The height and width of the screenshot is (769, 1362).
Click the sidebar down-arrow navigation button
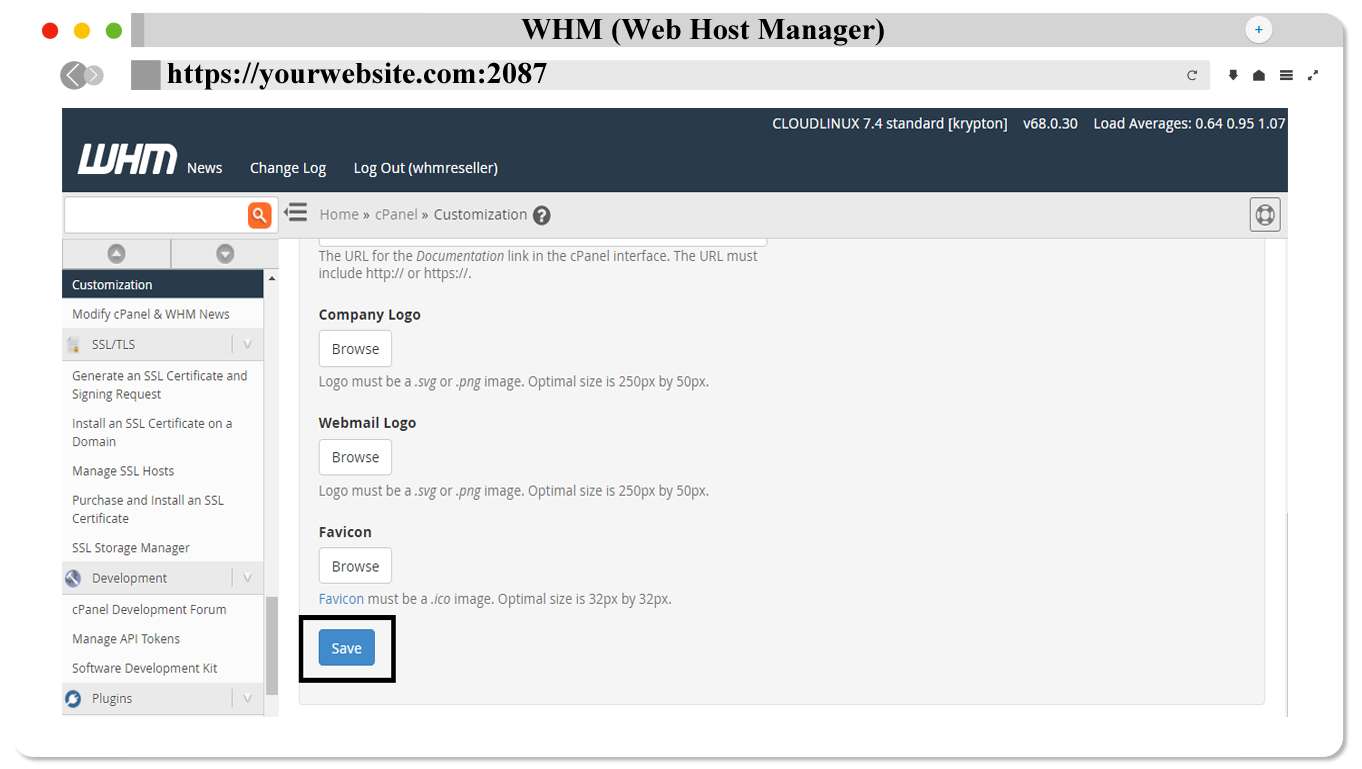(225, 254)
